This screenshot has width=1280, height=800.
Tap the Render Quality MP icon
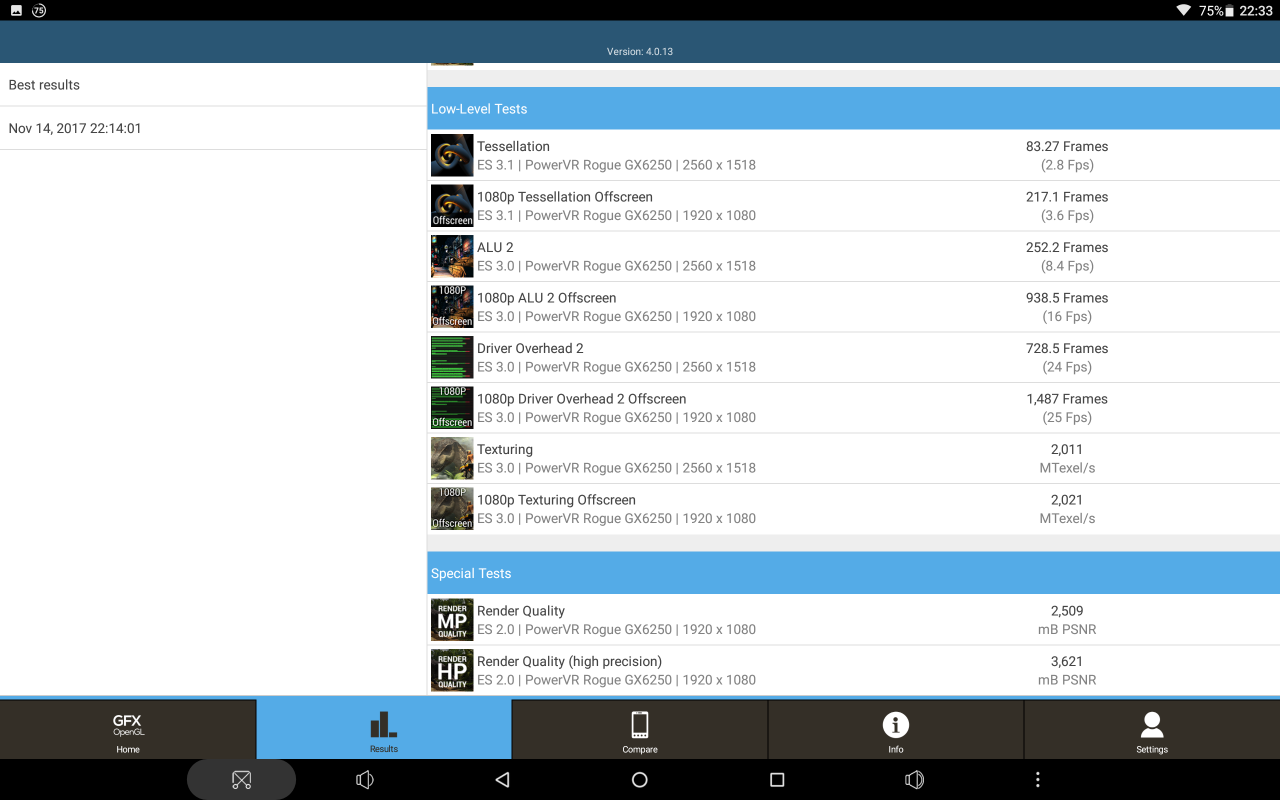click(x=452, y=620)
